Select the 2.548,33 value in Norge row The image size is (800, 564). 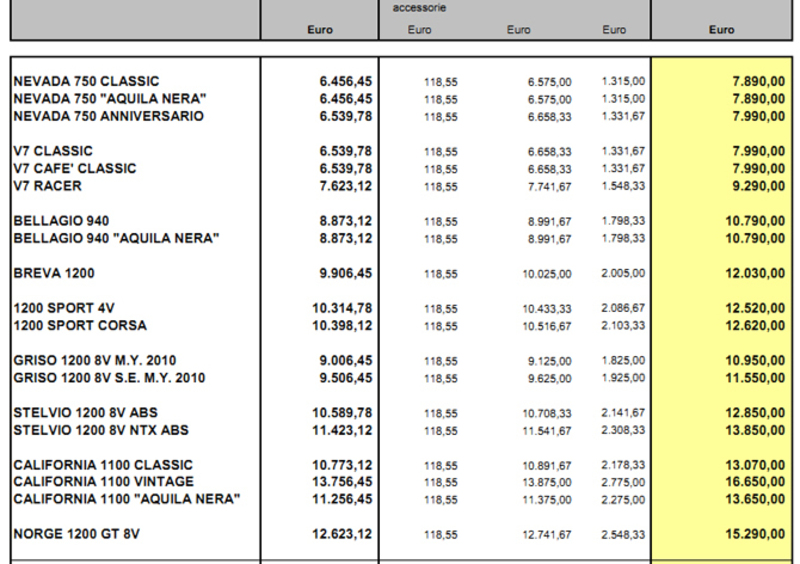pos(623,535)
